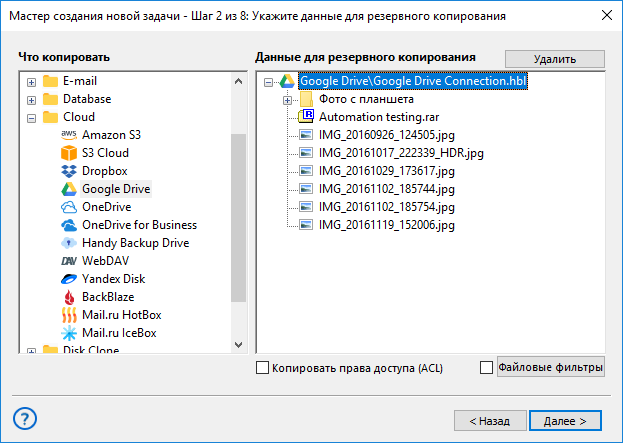Choose the Dropbox plugin icon
The width and height of the screenshot is (623, 443).
69,171
